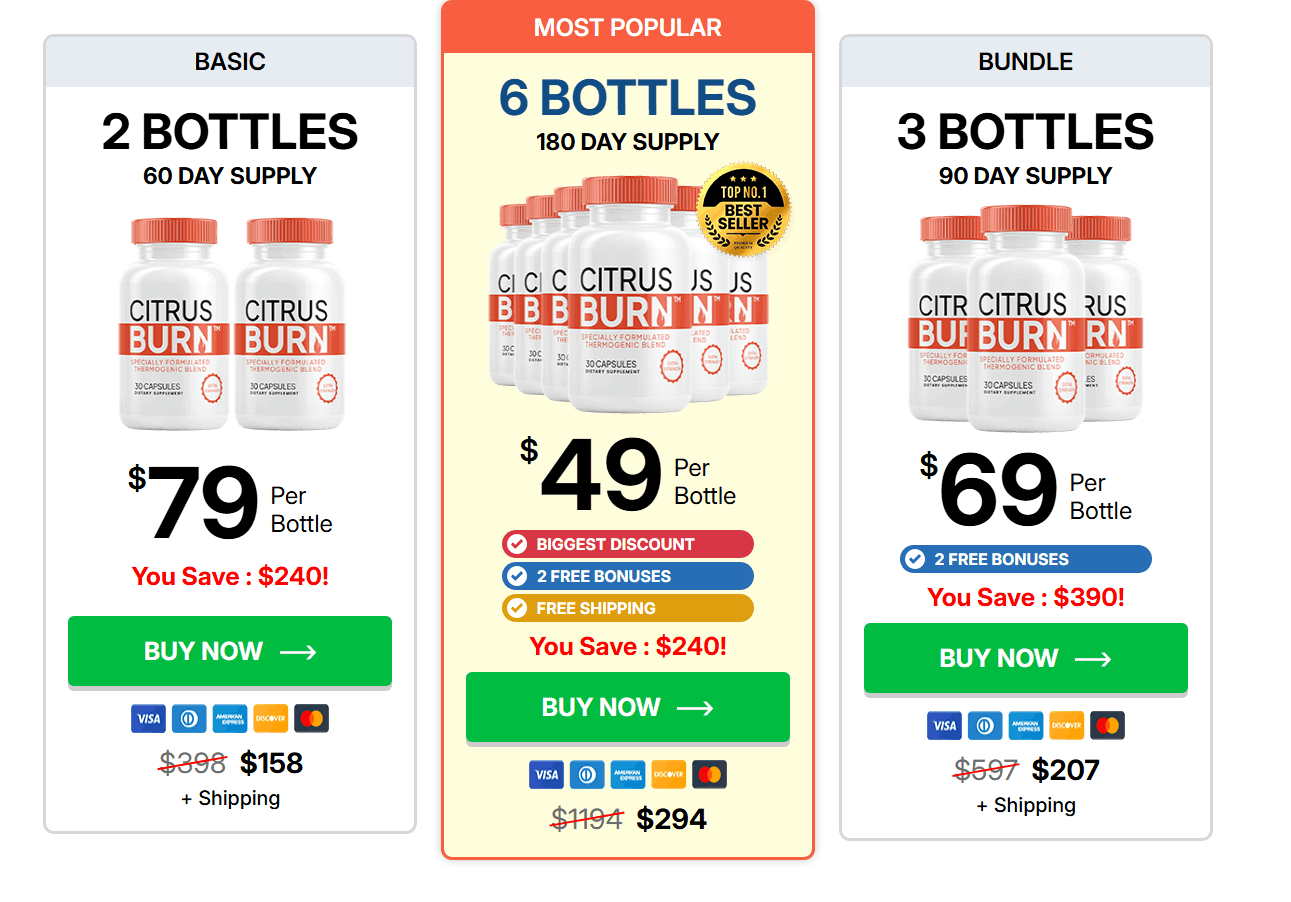Click the Top No.1 Best Seller badge

pos(743,209)
